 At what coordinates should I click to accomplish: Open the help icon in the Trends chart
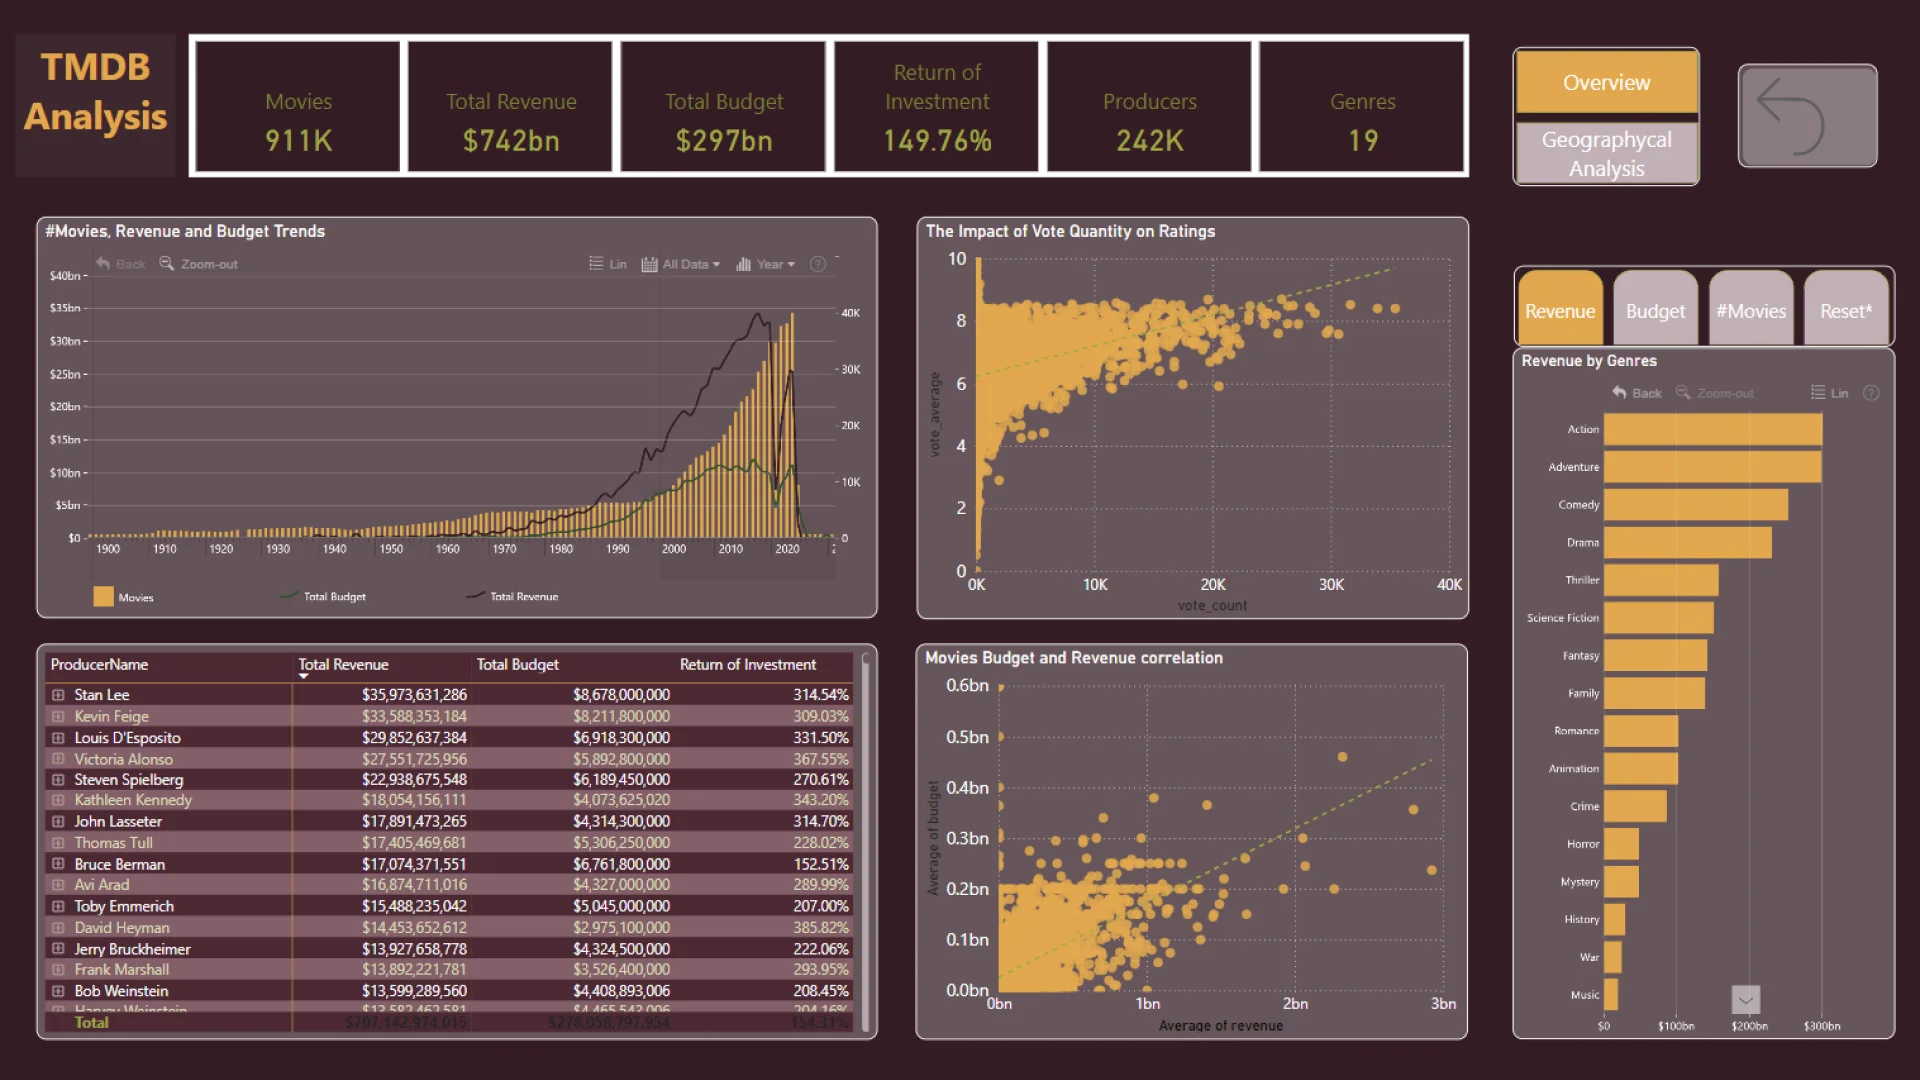[817, 264]
